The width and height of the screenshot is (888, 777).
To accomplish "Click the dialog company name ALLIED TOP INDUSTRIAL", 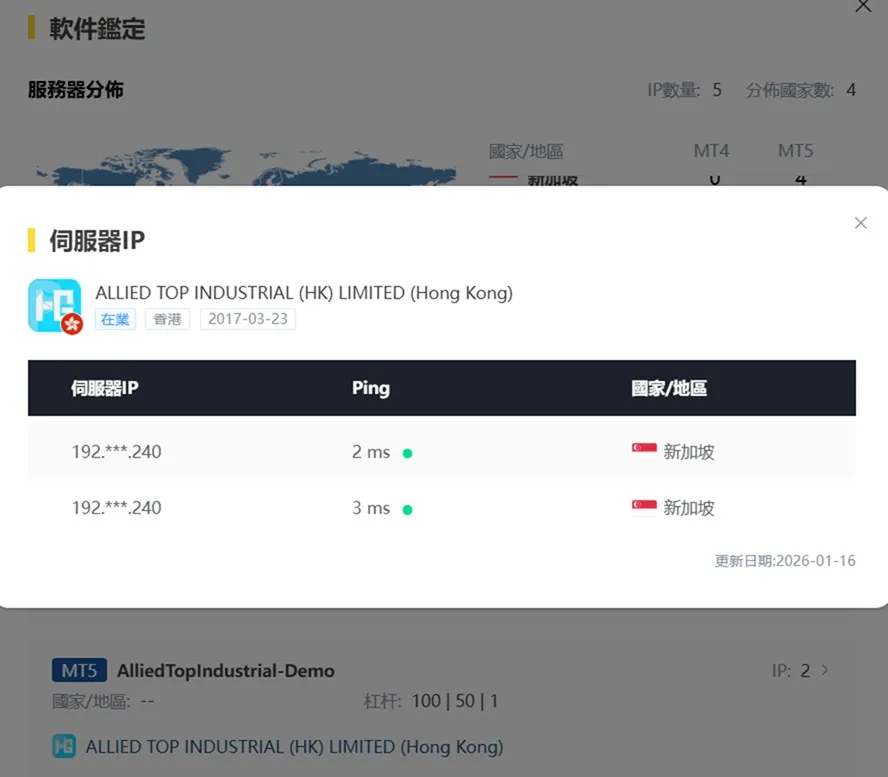I will (x=304, y=293).
